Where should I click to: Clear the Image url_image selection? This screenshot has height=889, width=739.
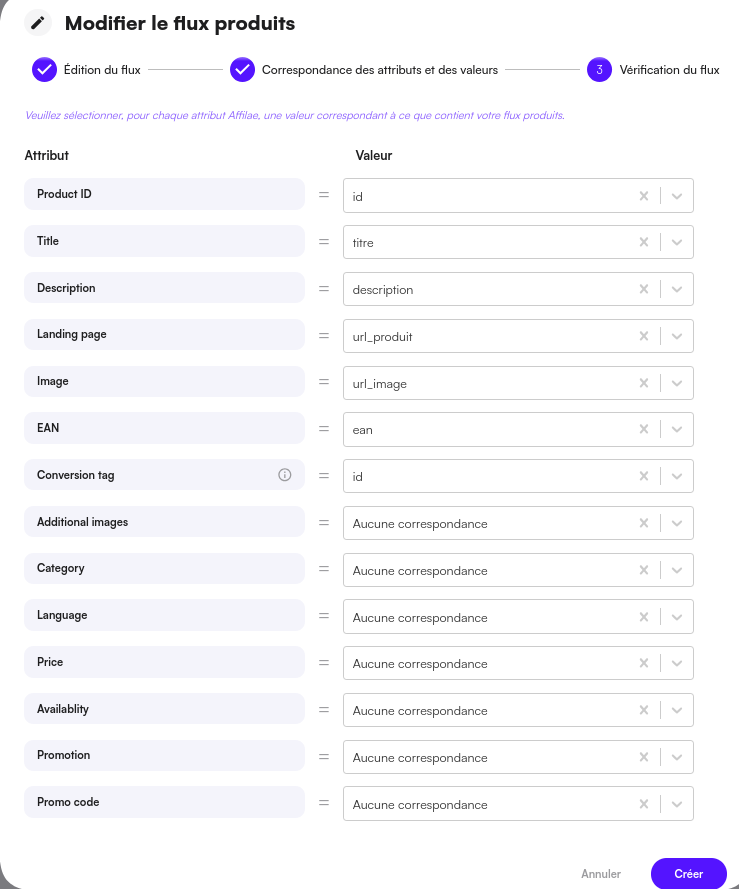(x=644, y=383)
